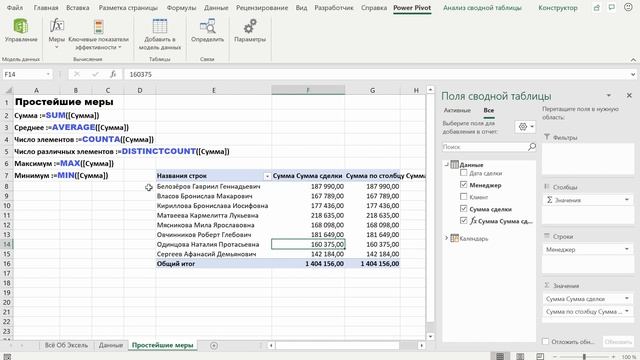The image size is (640, 360).
Task: Add a new sheet with plus button
Action: pyautogui.click(x=213, y=345)
